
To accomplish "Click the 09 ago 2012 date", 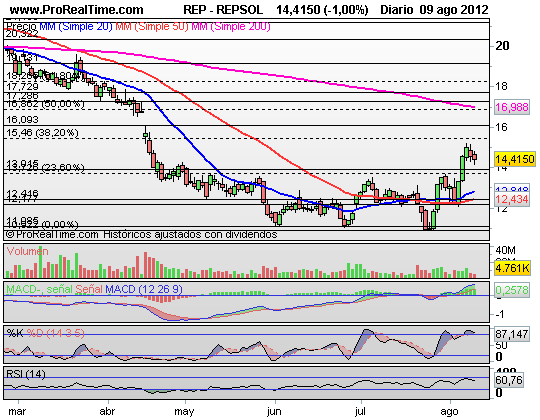I will 454,10.
